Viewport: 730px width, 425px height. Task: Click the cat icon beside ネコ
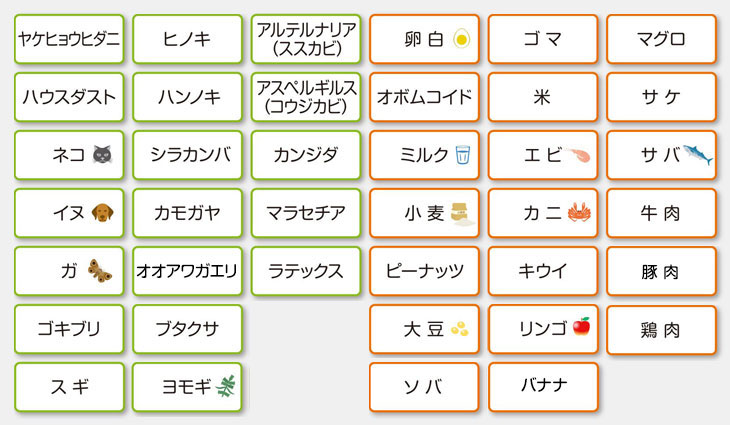pos(102,155)
